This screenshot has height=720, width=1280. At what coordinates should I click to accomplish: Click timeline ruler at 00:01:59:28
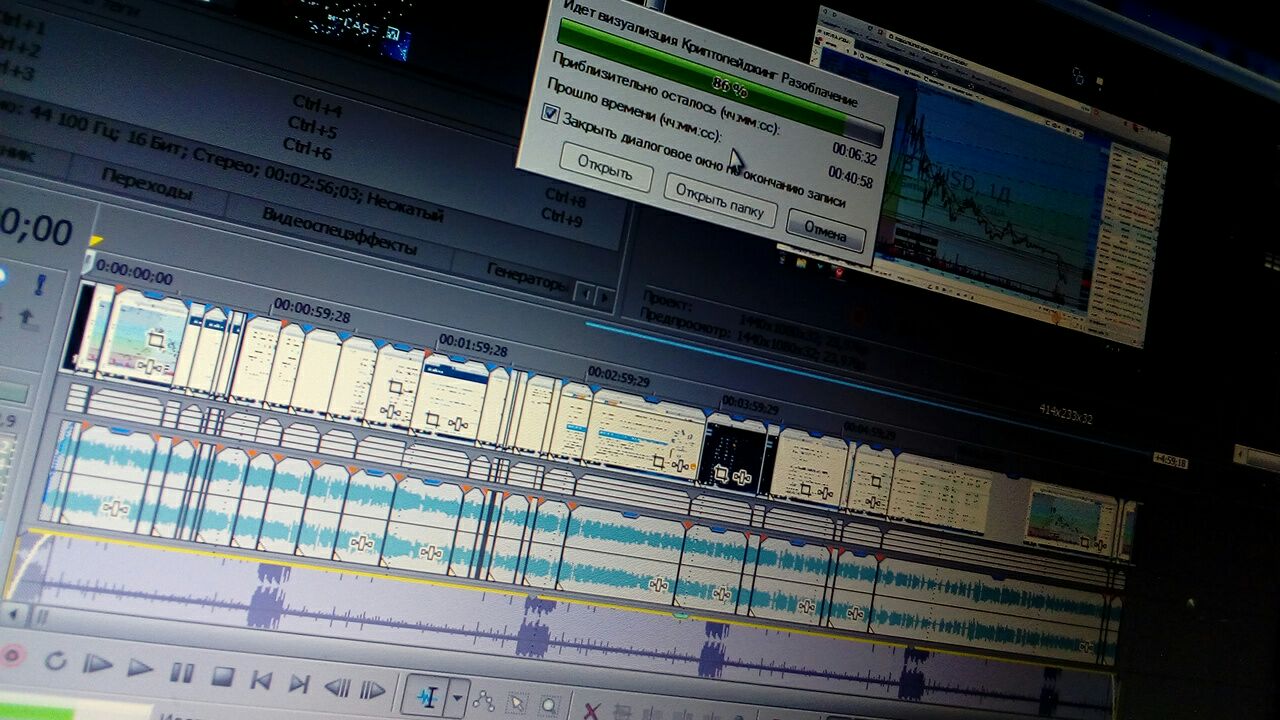tap(473, 348)
